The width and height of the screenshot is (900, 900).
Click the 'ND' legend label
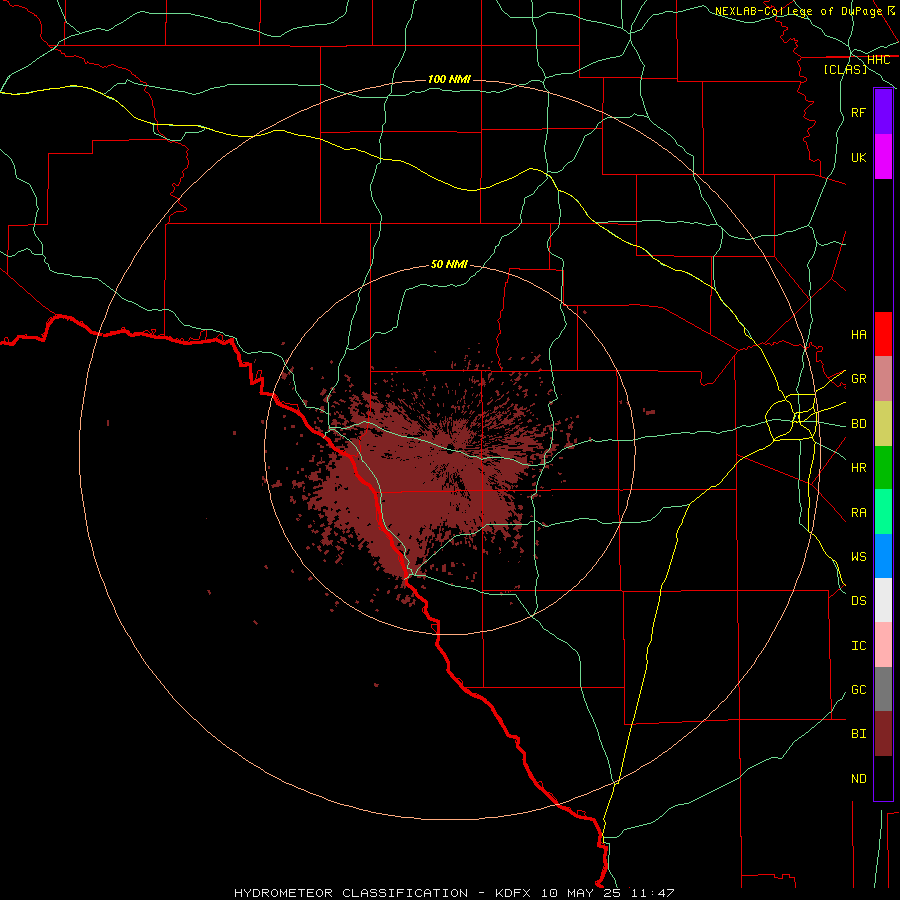859,778
